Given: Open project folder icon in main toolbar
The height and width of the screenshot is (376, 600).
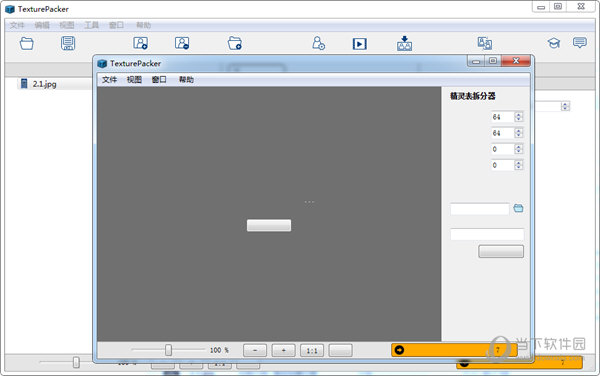Looking at the screenshot, I should 26,43.
